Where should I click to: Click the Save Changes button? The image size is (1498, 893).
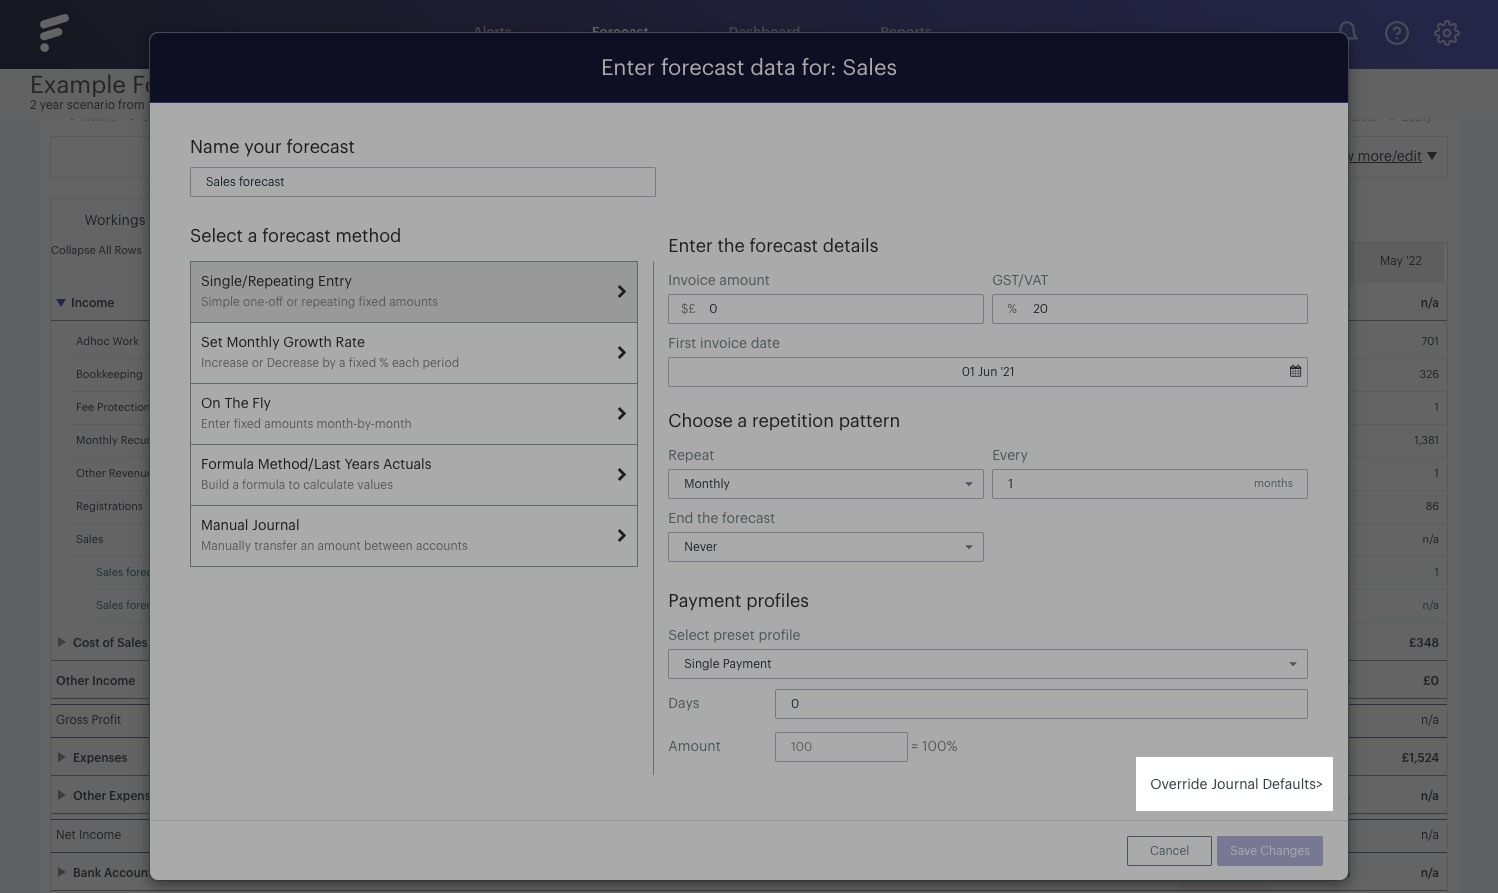tap(1270, 851)
